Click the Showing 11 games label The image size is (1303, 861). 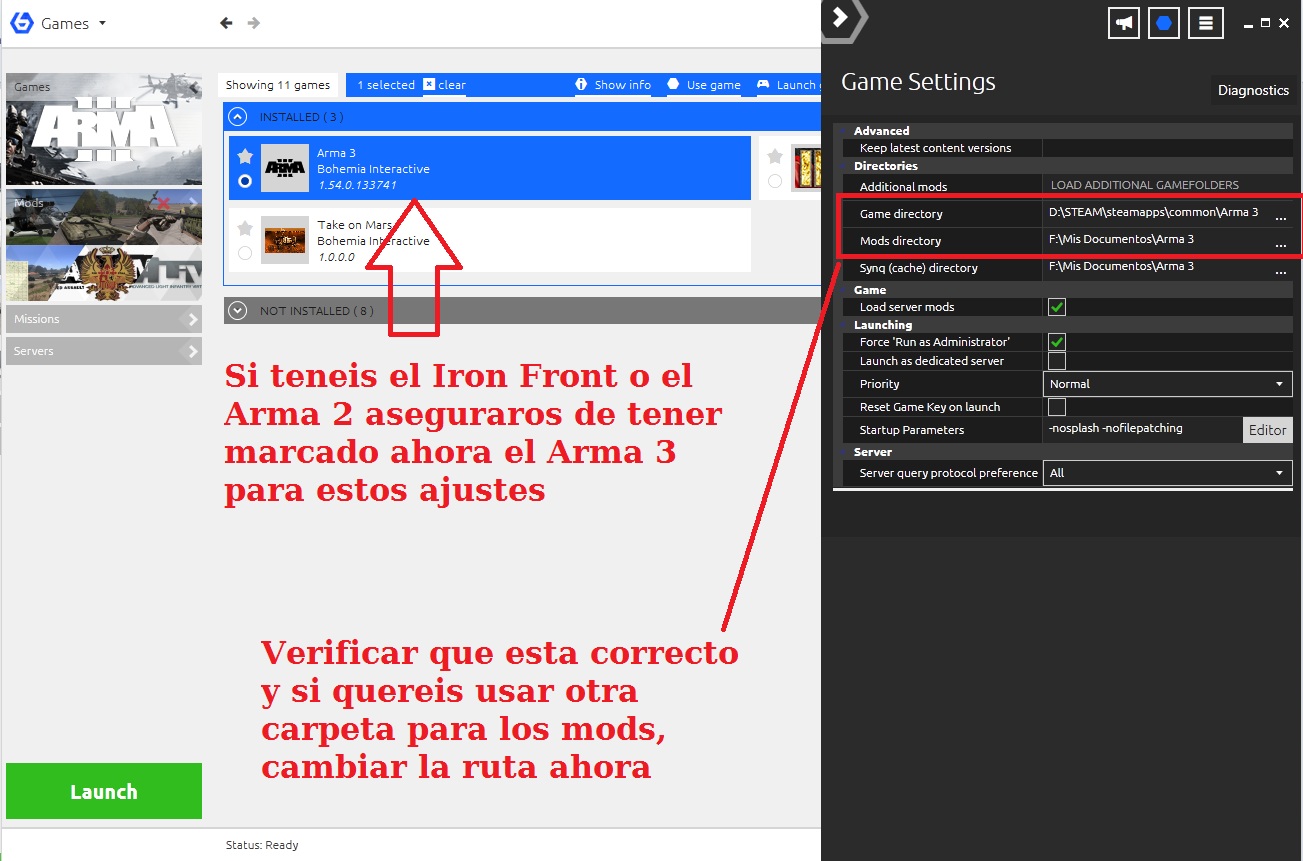(278, 85)
